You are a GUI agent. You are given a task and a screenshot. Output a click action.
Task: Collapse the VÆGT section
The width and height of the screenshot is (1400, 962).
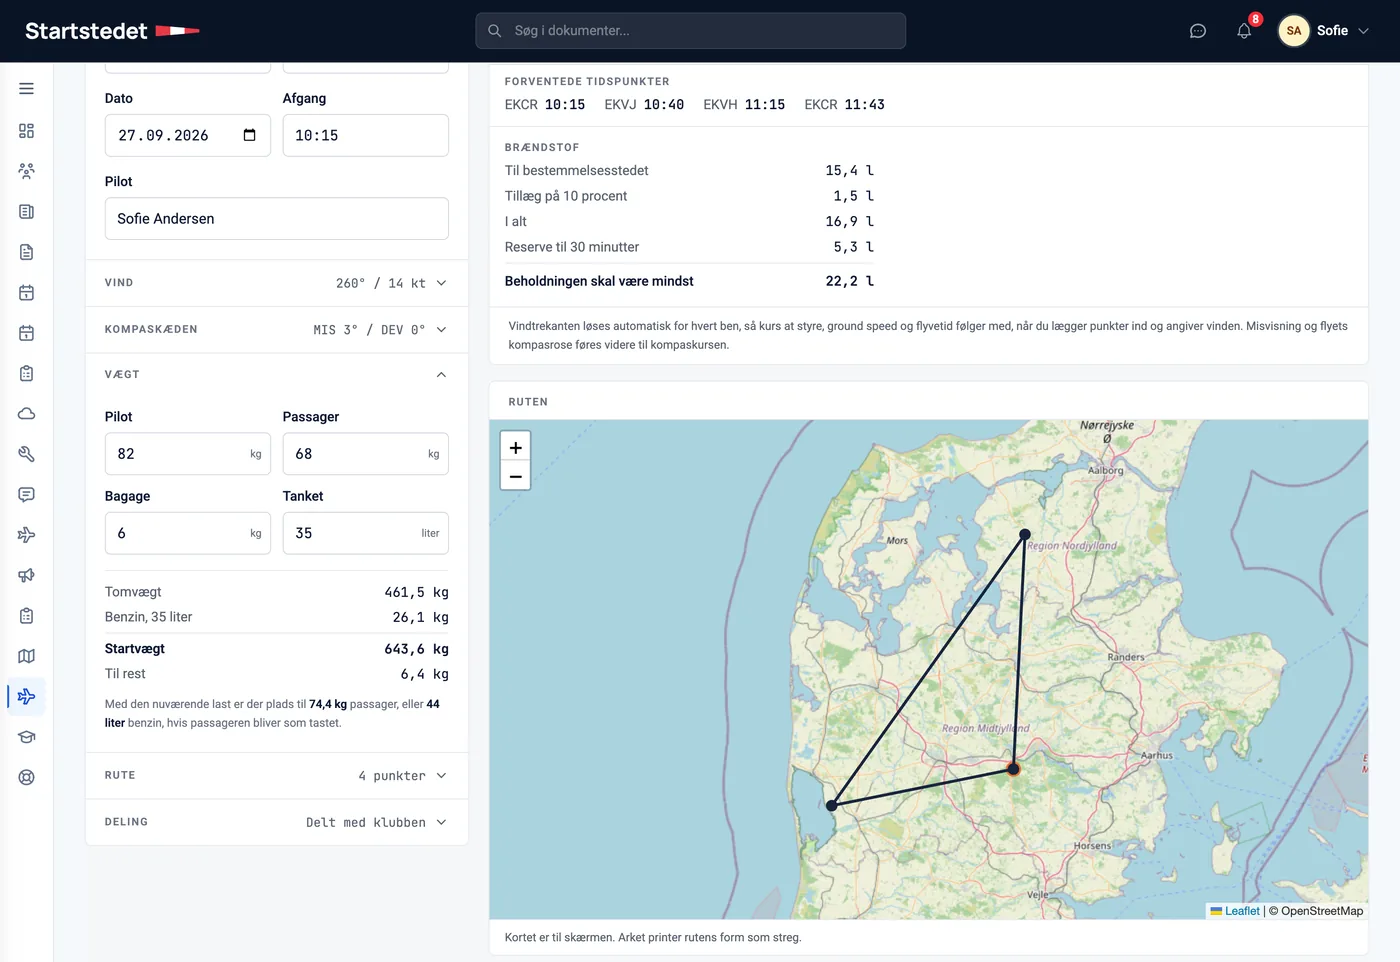[277, 375]
